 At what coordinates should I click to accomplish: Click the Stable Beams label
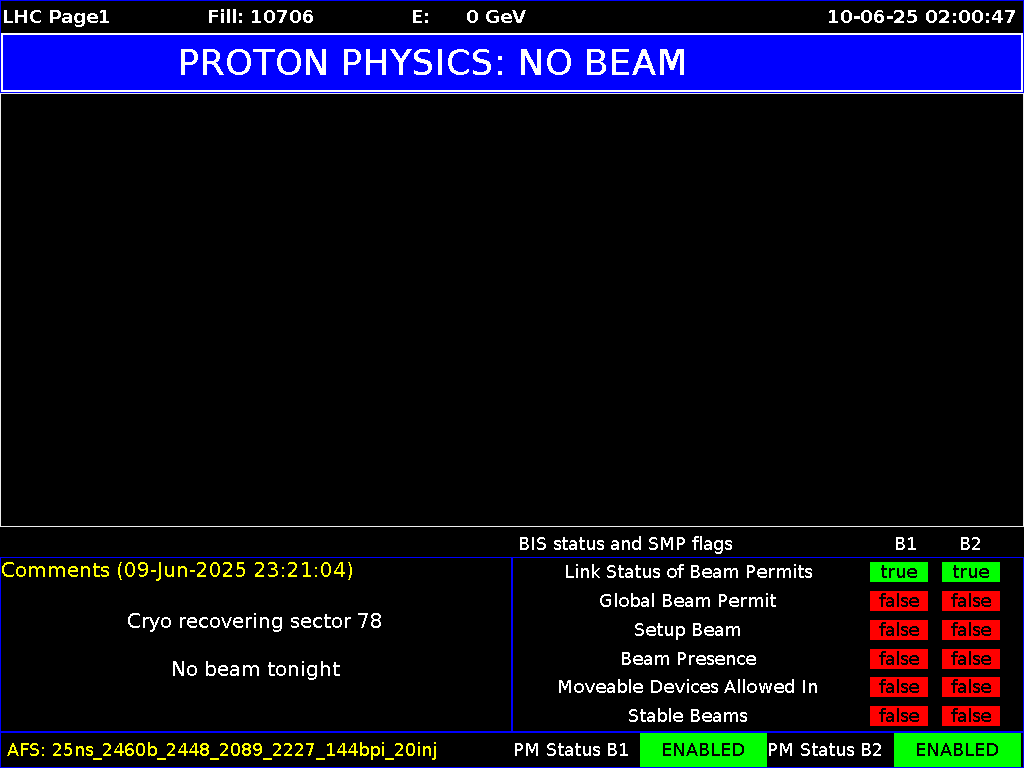pyautogui.click(x=688, y=716)
